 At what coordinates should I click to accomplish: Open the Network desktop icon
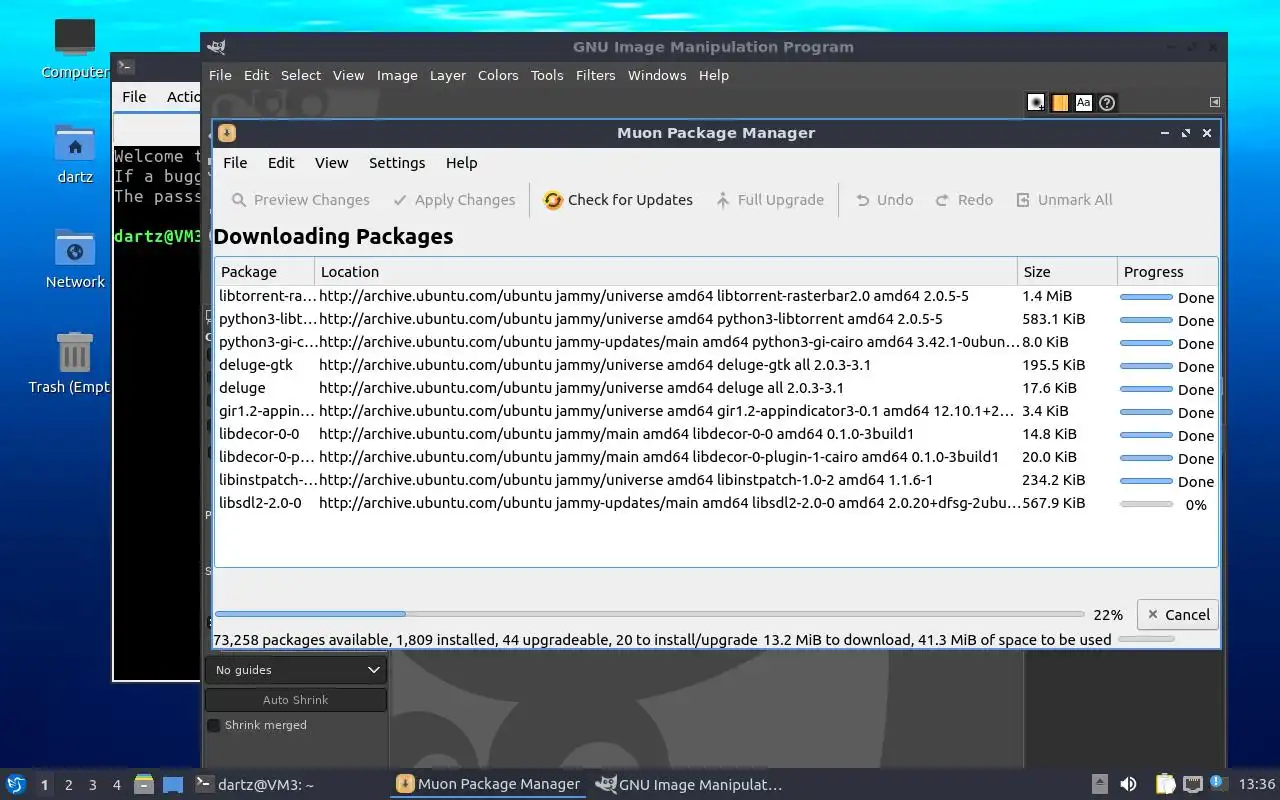(x=75, y=258)
